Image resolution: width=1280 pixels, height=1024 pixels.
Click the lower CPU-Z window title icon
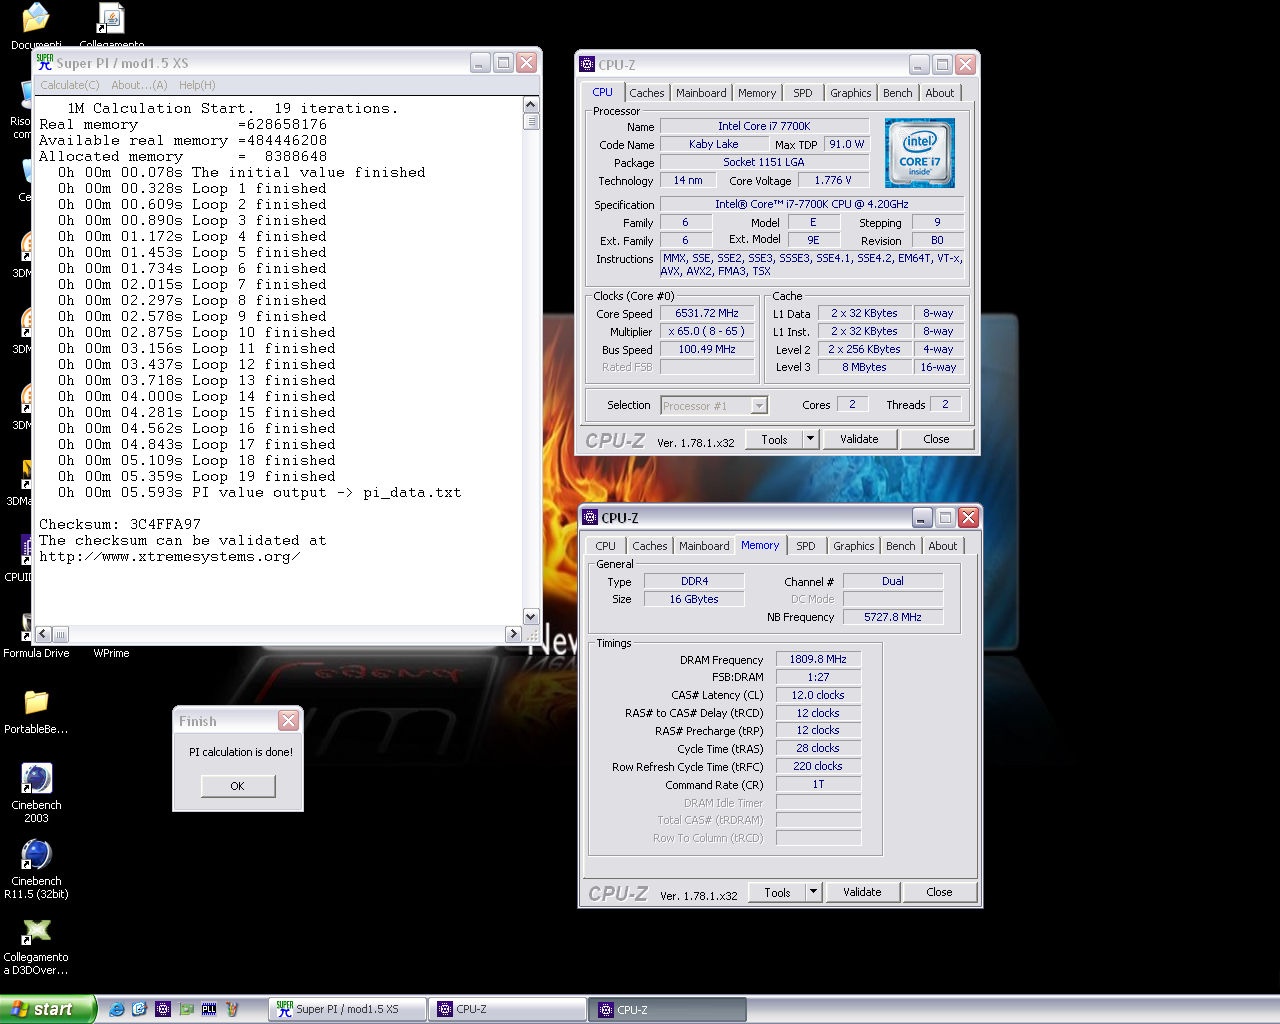(x=590, y=517)
